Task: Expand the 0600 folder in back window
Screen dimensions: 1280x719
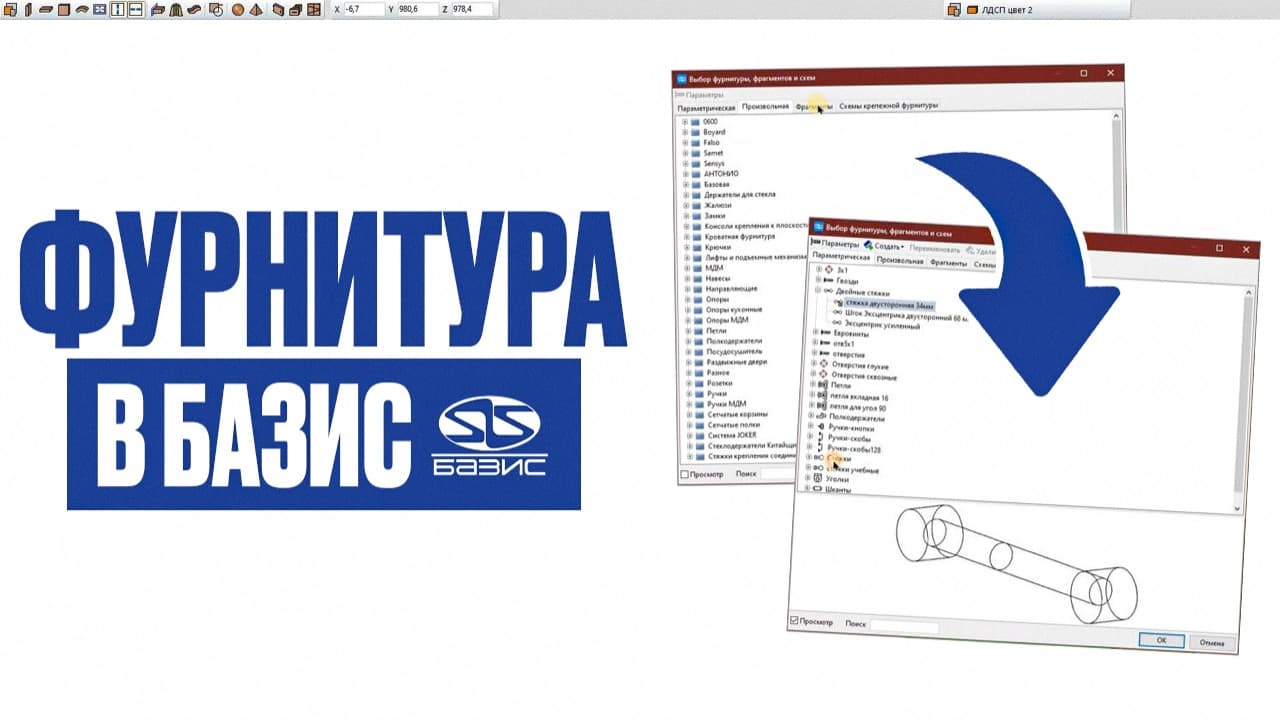Action: pos(685,122)
